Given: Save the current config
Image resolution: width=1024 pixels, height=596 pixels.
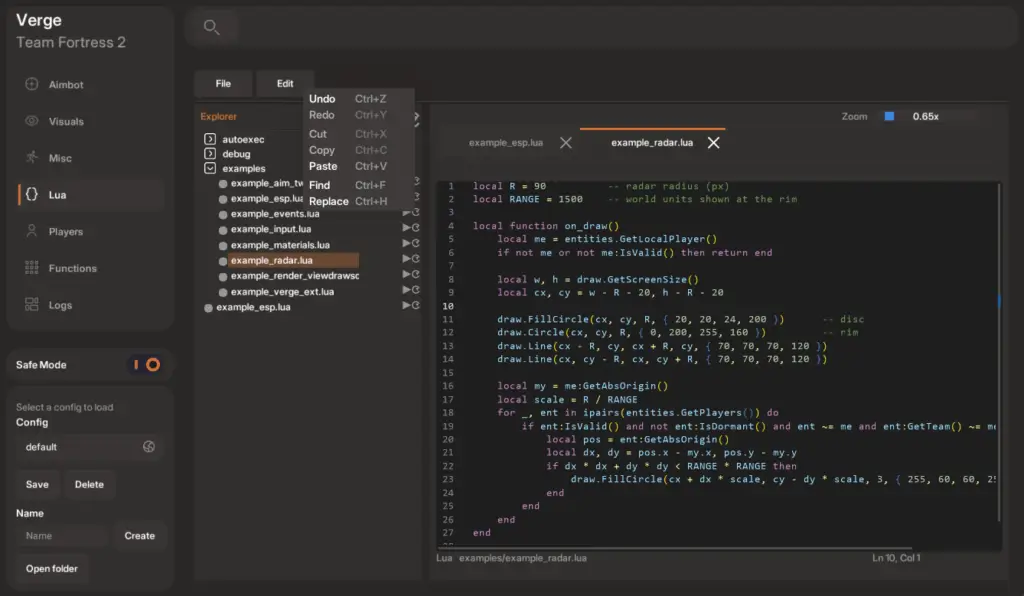Looking at the screenshot, I should pyautogui.click(x=37, y=484).
